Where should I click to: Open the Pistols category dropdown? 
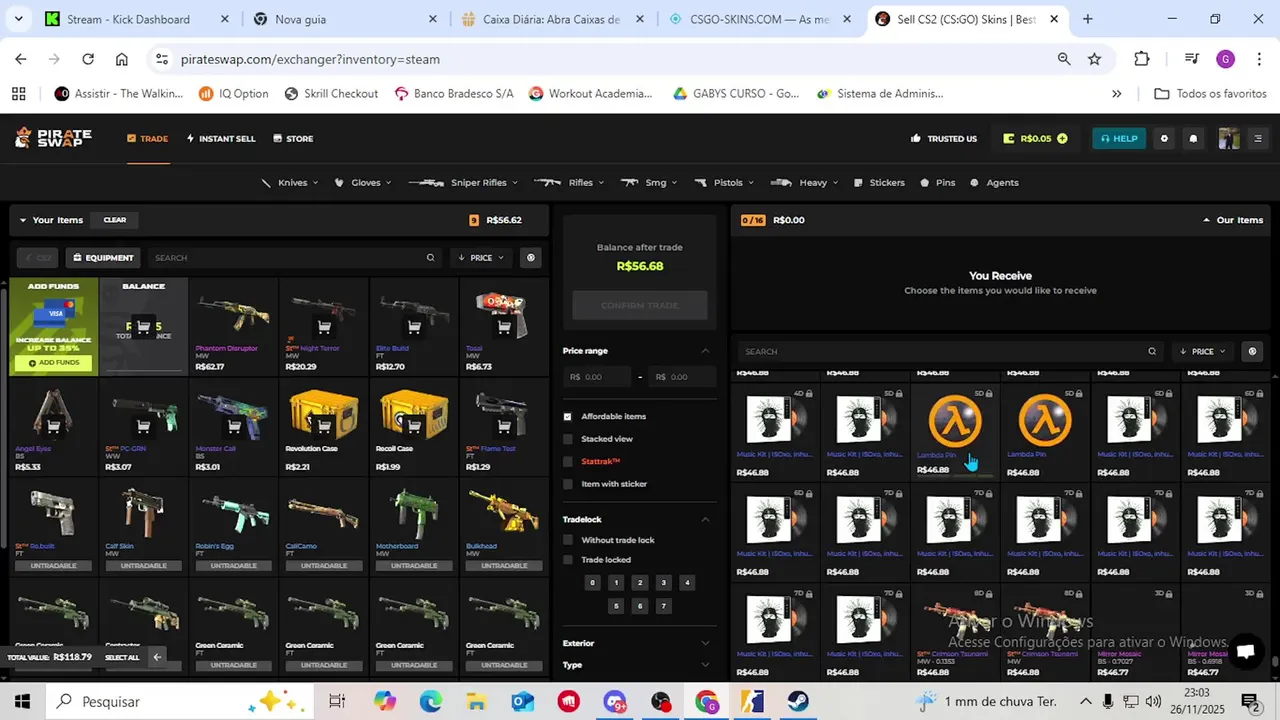tap(724, 183)
